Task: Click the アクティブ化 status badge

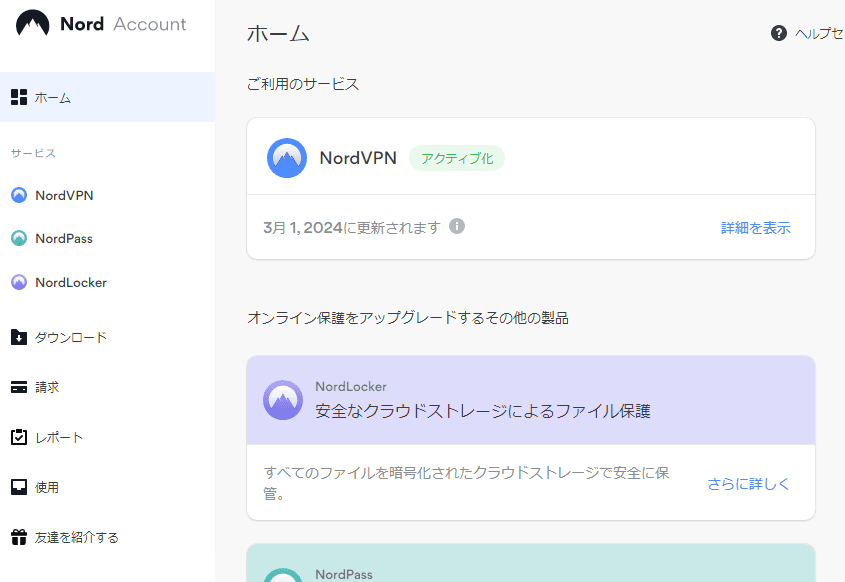Action: coord(457,158)
